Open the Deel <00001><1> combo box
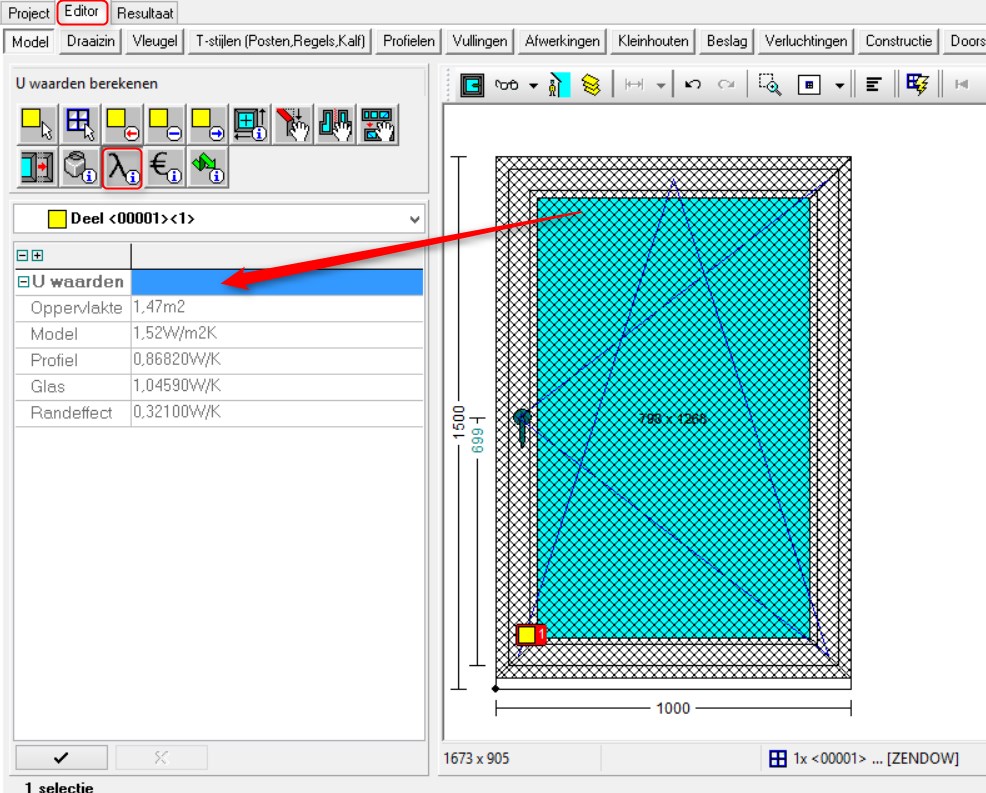 coord(219,219)
